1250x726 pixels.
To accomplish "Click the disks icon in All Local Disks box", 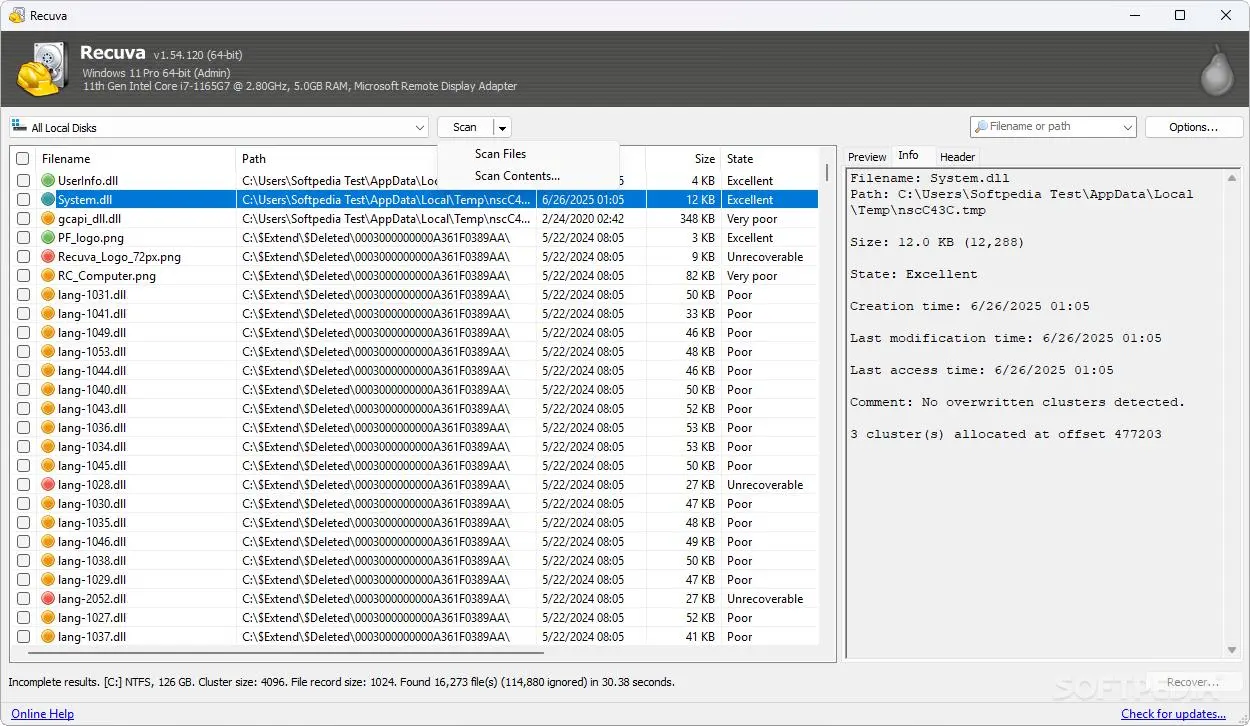I will click(x=19, y=127).
